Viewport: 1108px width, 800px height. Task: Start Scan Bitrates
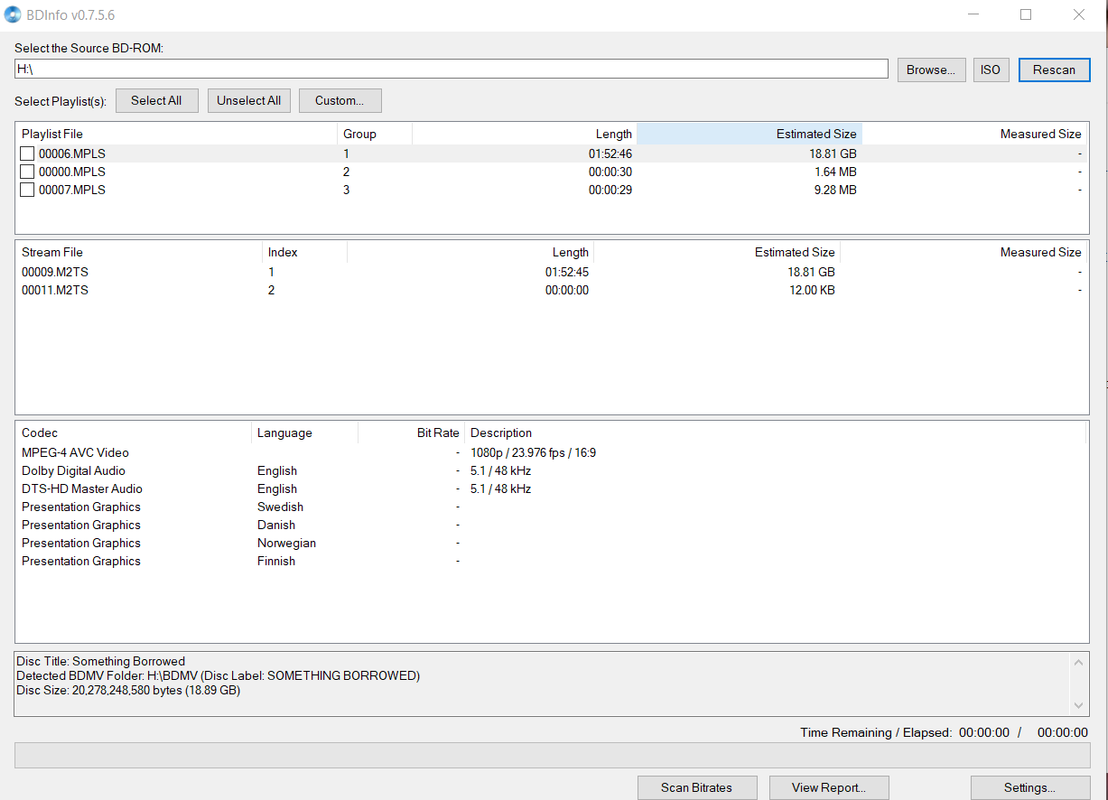697,787
